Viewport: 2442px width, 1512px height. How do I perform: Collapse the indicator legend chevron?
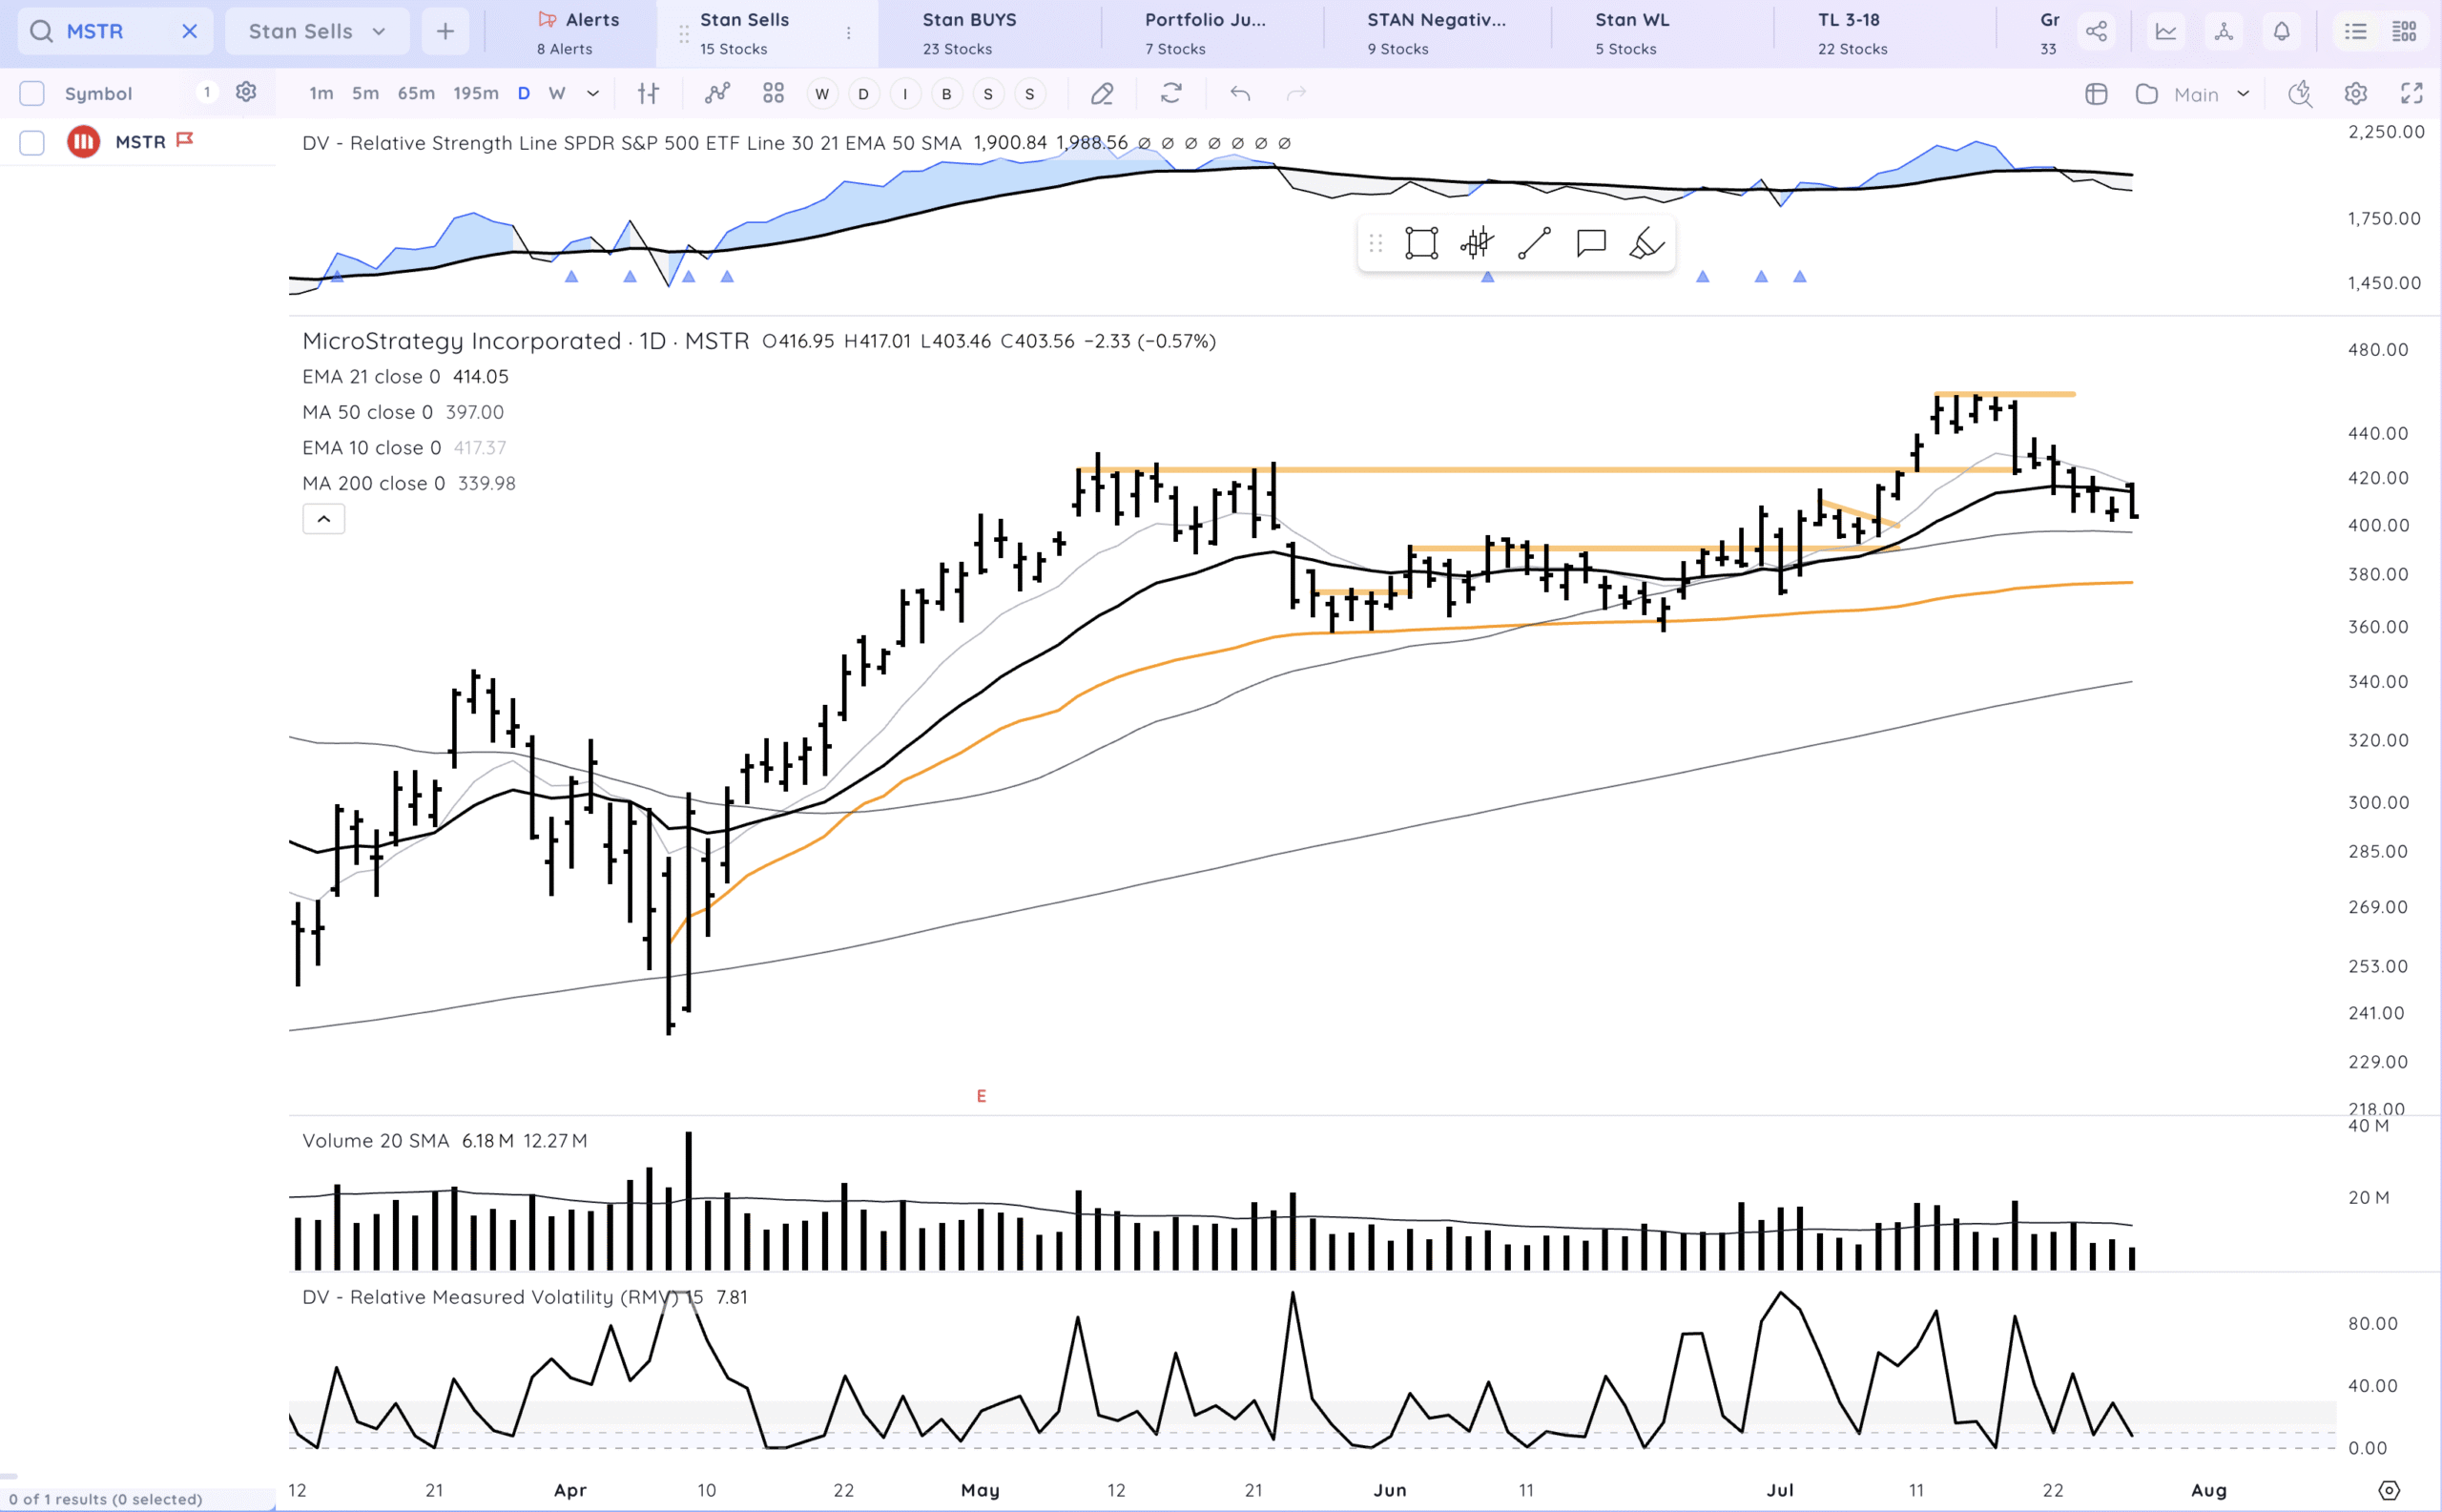click(x=323, y=519)
